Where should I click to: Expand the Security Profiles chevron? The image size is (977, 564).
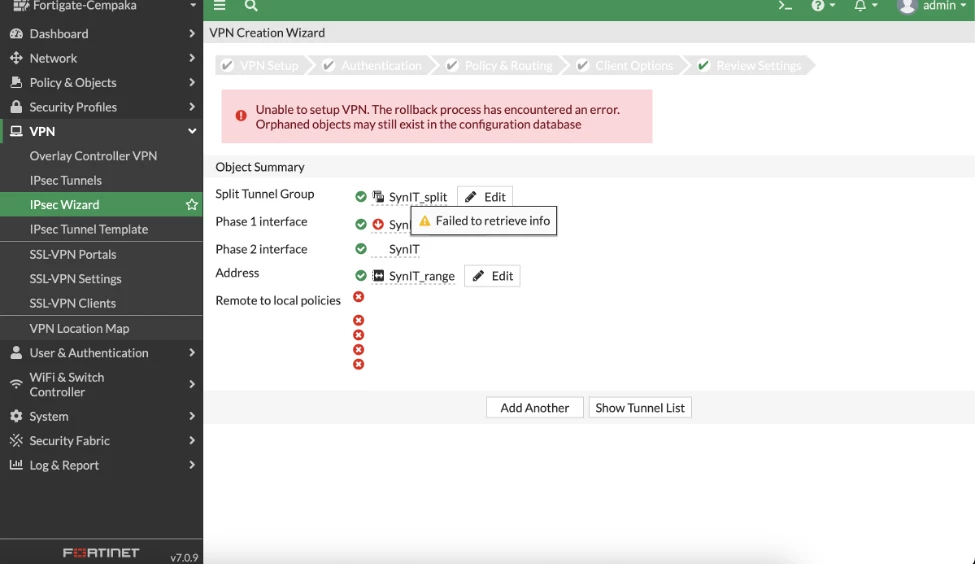coord(192,107)
